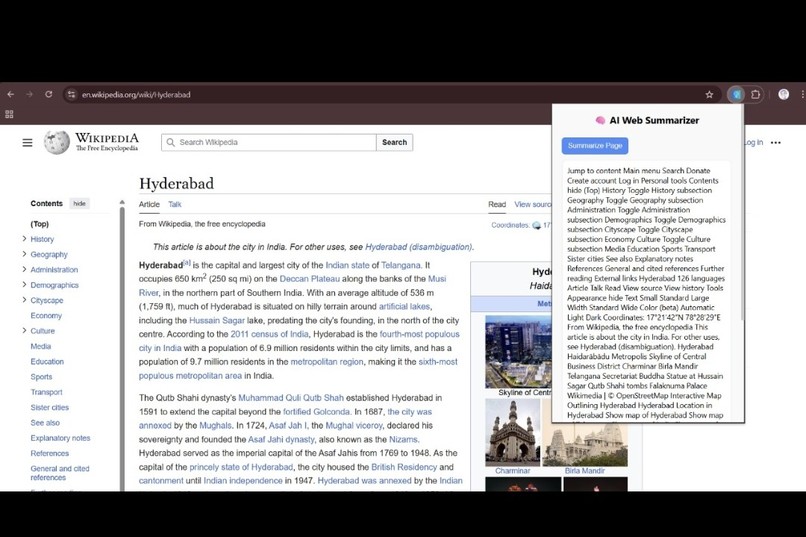Click the Wikipedia Search button
This screenshot has height=537, width=806.
[394, 142]
